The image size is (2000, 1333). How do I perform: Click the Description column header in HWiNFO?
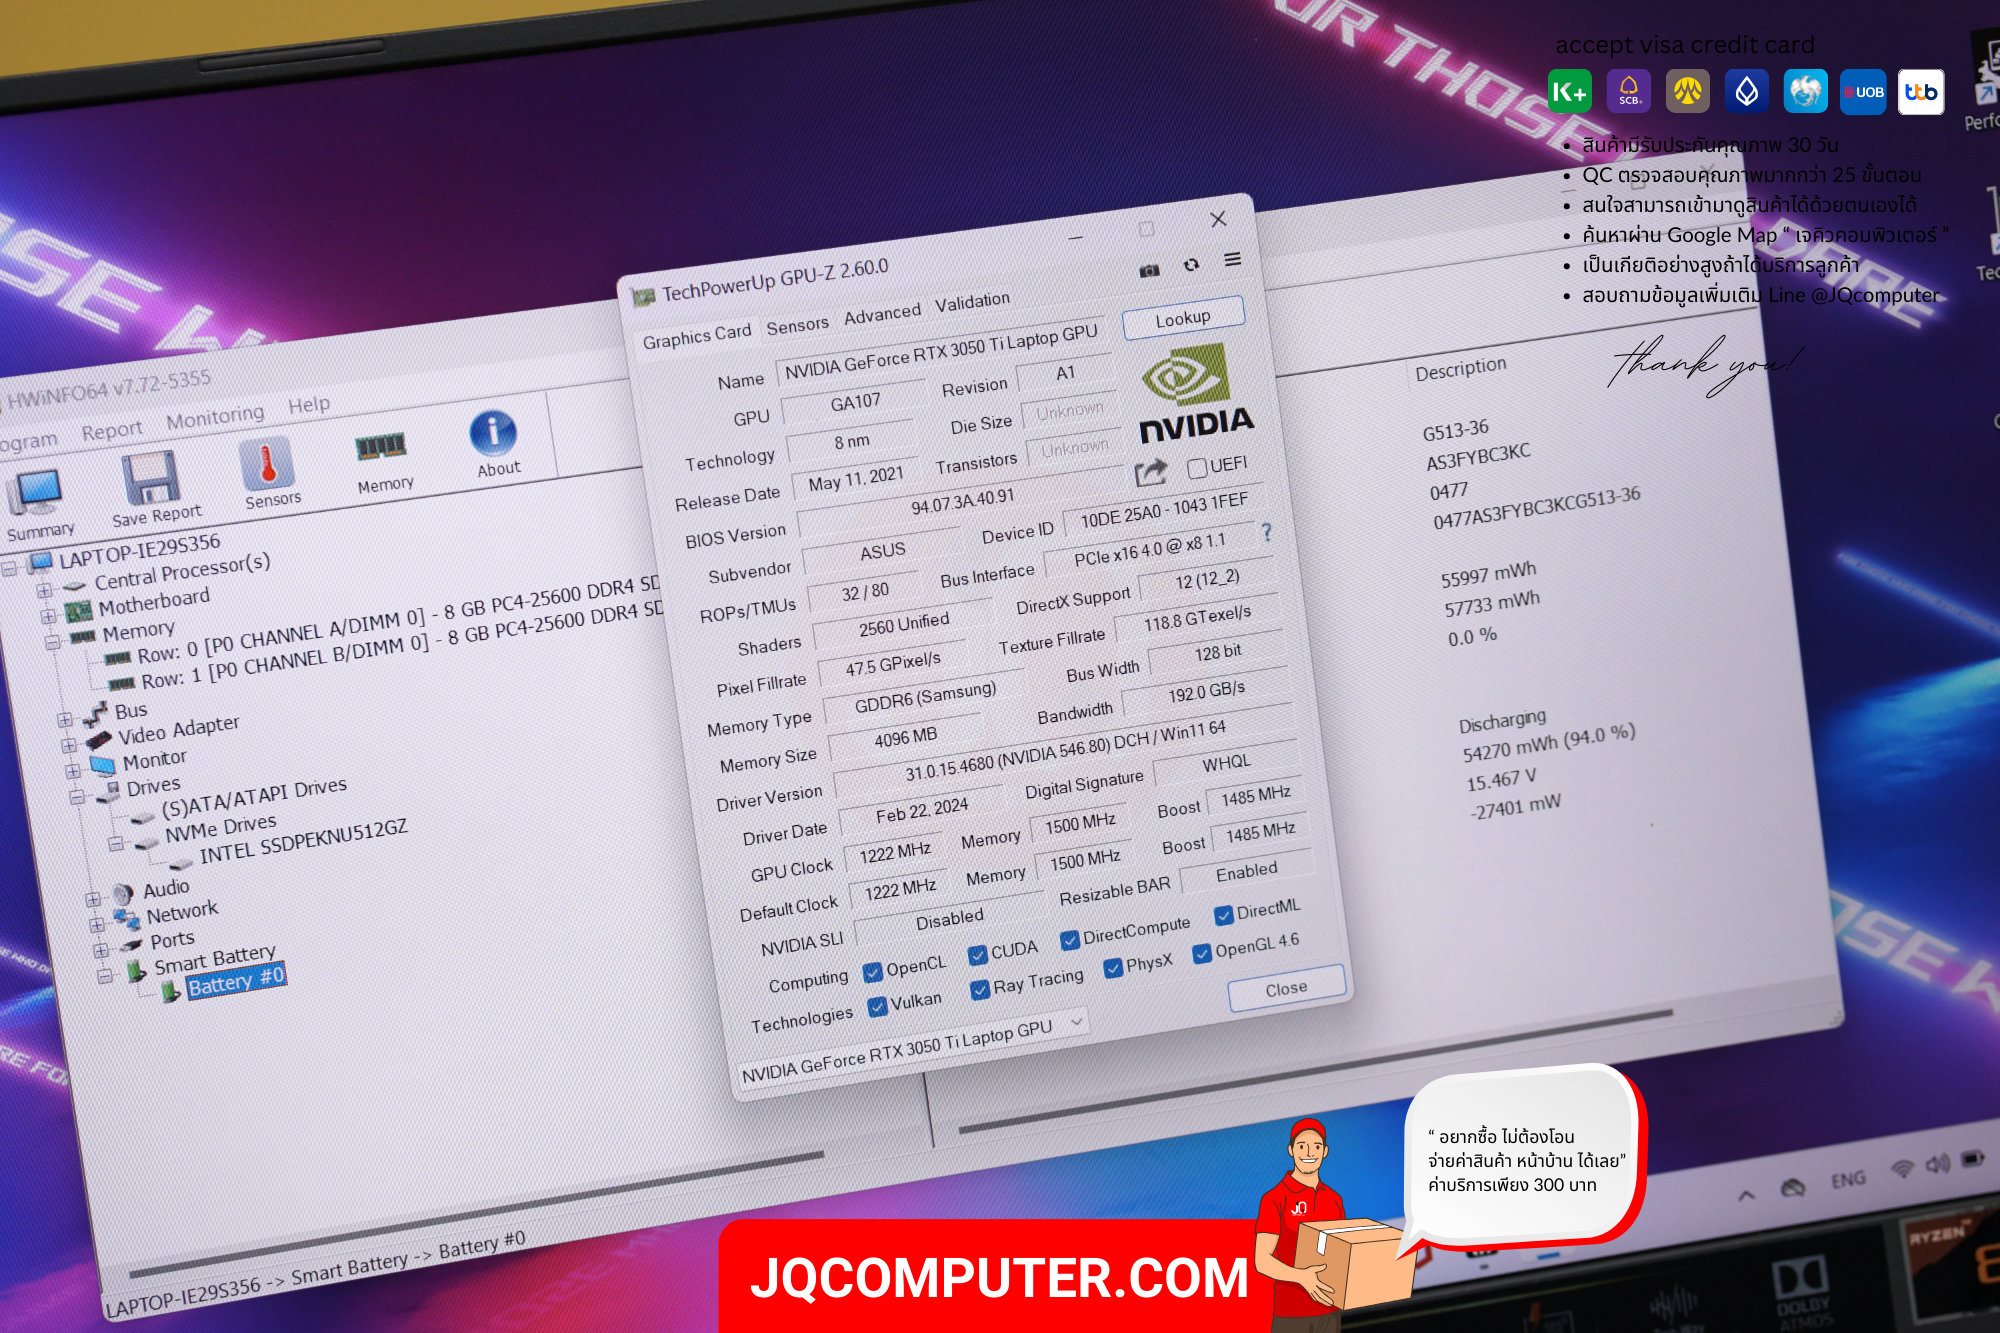pyautogui.click(x=1460, y=368)
